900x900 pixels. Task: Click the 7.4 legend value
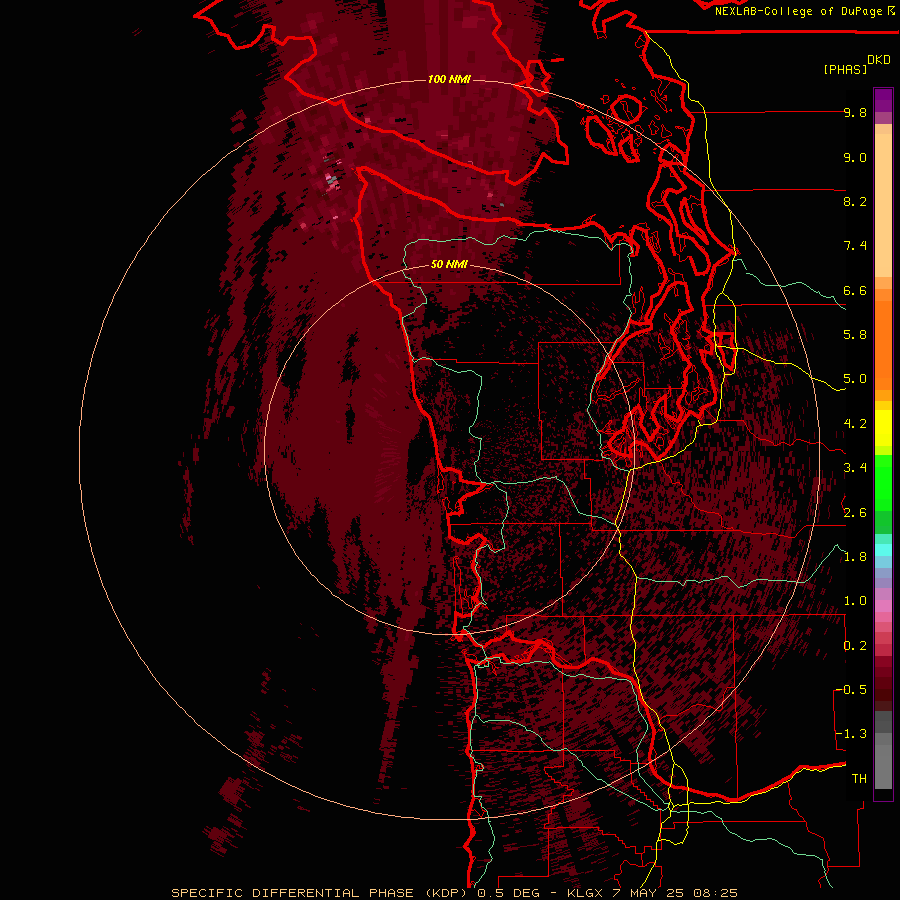(855, 246)
